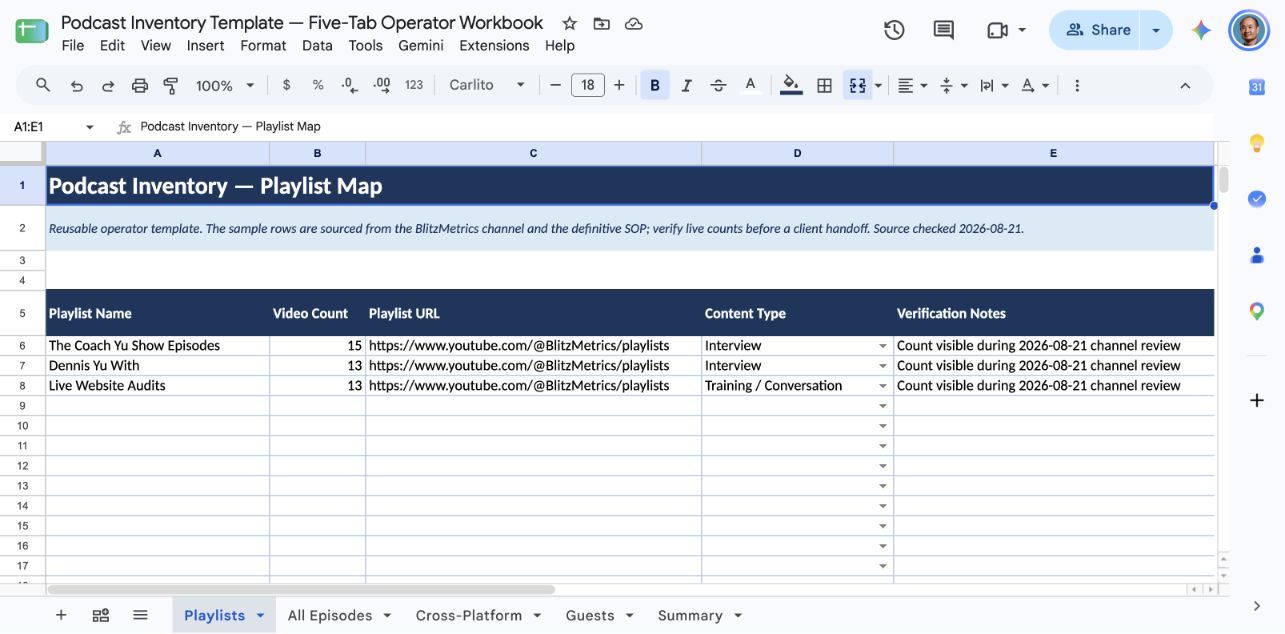Add a new sheet
Image resolution: width=1285 pixels, height=634 pixels.
tap(61, 615)
